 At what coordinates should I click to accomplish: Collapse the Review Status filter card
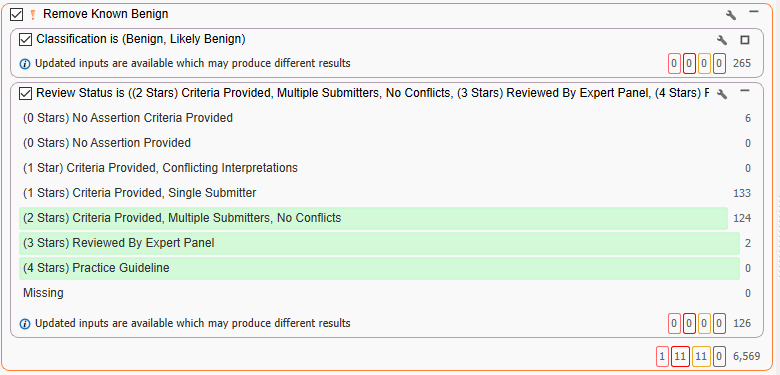point(744,91)
